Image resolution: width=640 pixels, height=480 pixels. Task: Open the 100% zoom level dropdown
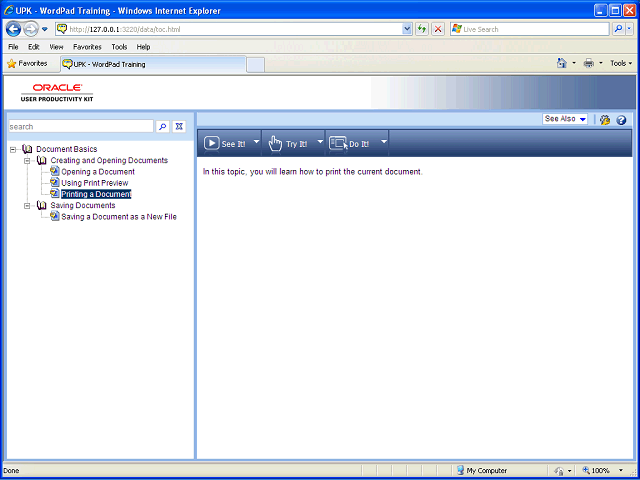pos(621,471)
